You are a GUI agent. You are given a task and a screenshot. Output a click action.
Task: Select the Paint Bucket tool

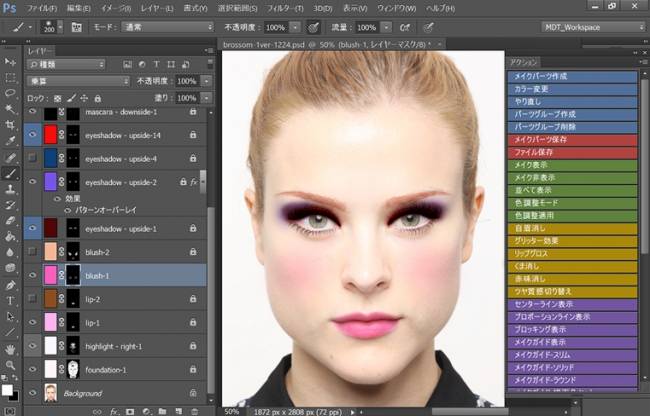tap(10, 237)
